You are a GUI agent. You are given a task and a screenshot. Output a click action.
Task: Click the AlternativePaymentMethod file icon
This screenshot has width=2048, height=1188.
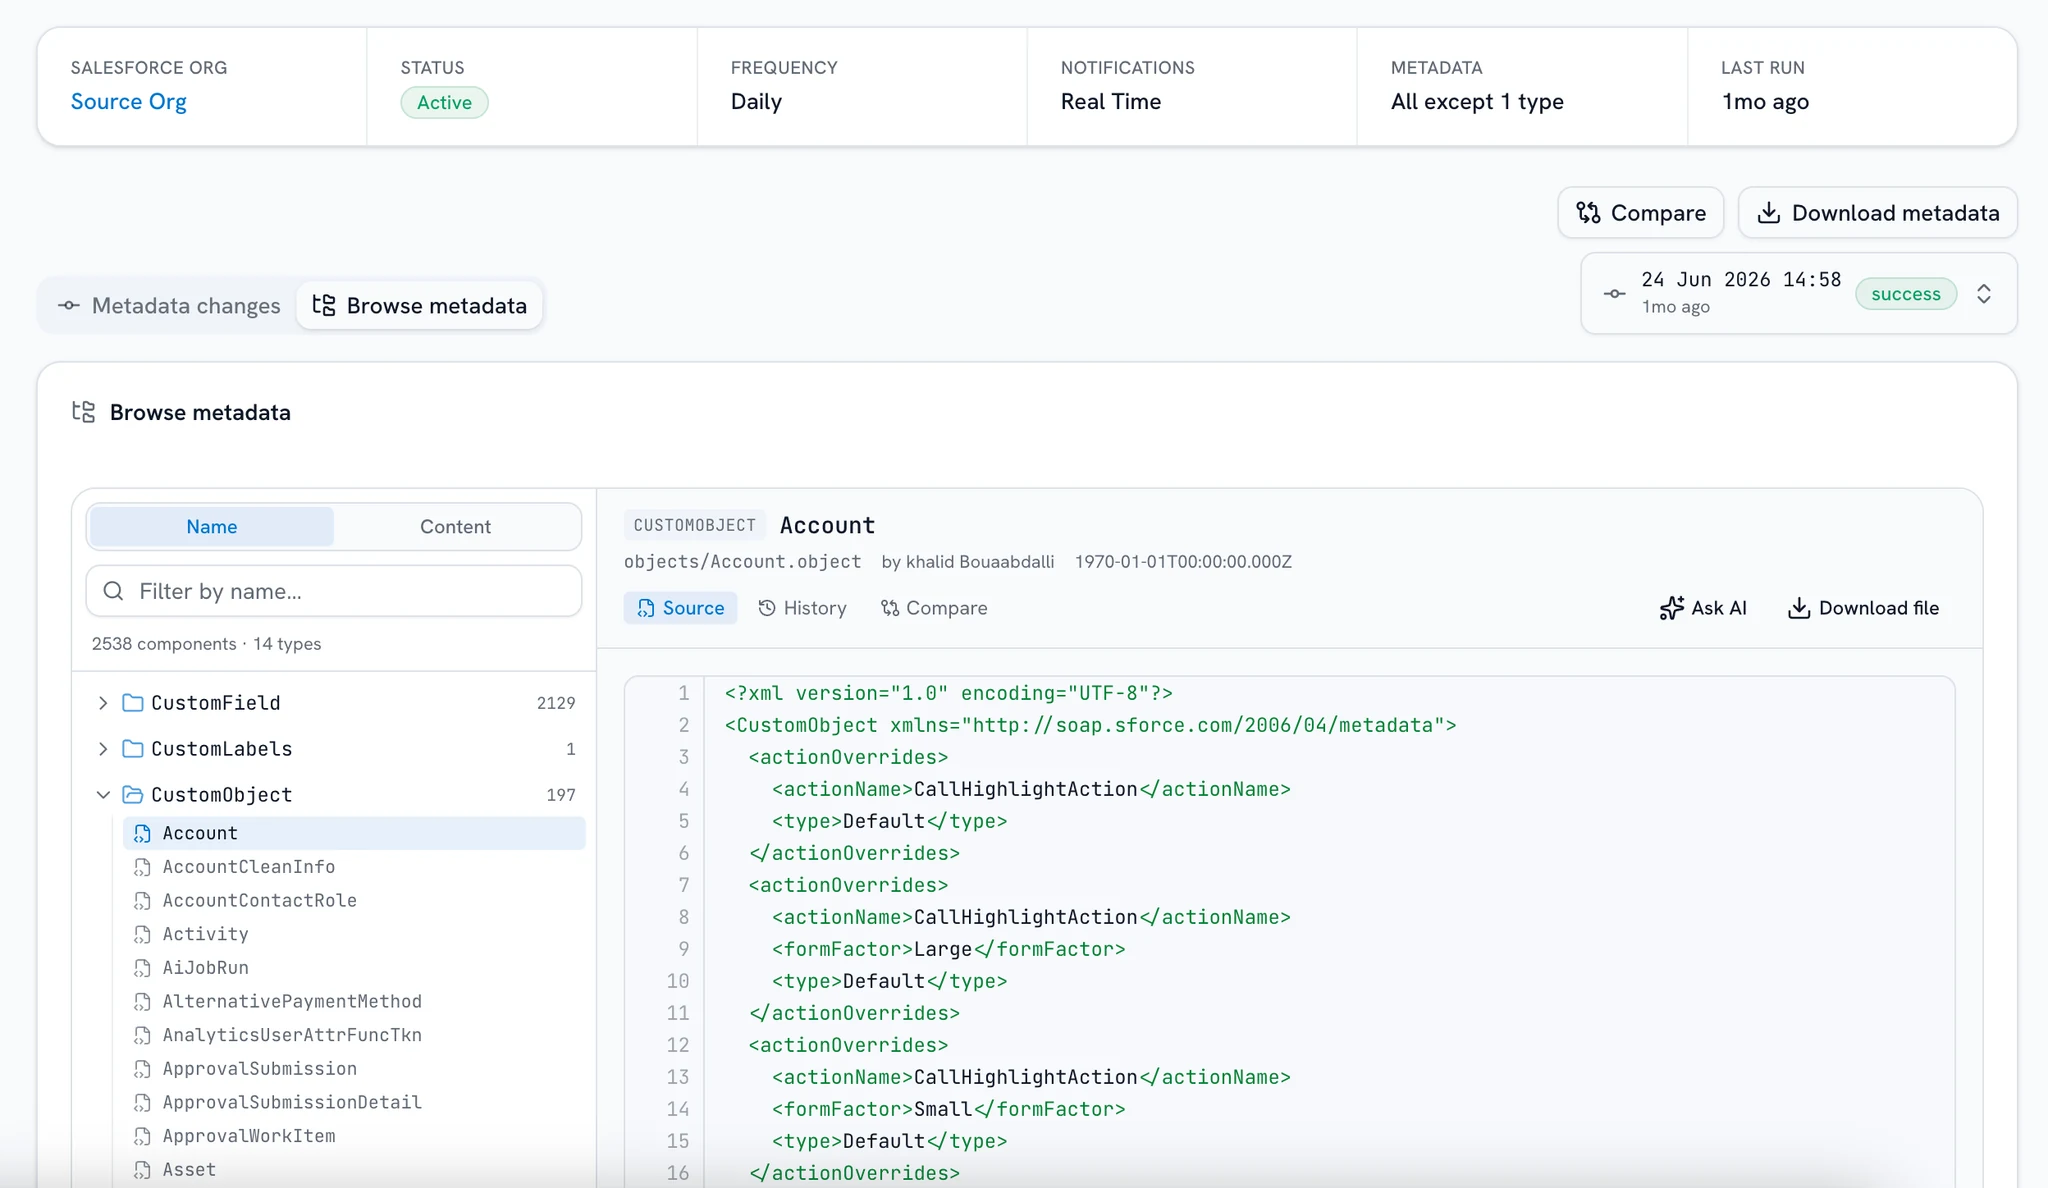[142, 1002]
